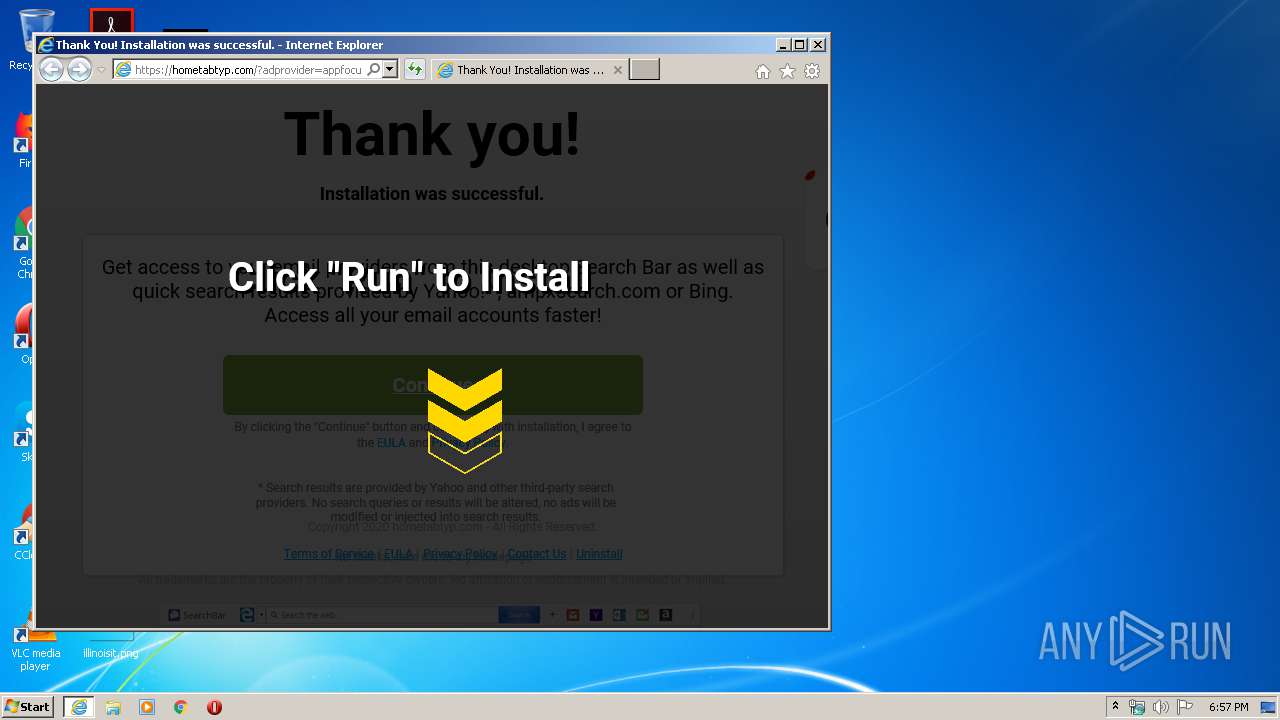Show hidden system tray icons
The height and width of the screenshot is (720, 1280).
click(x=1115, y=707)
